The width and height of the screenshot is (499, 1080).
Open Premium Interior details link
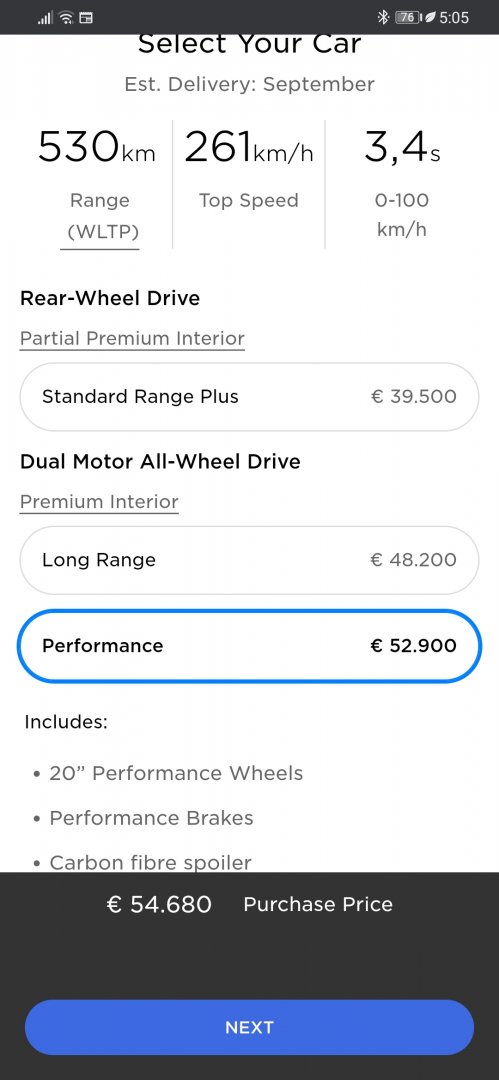[99, 502]
